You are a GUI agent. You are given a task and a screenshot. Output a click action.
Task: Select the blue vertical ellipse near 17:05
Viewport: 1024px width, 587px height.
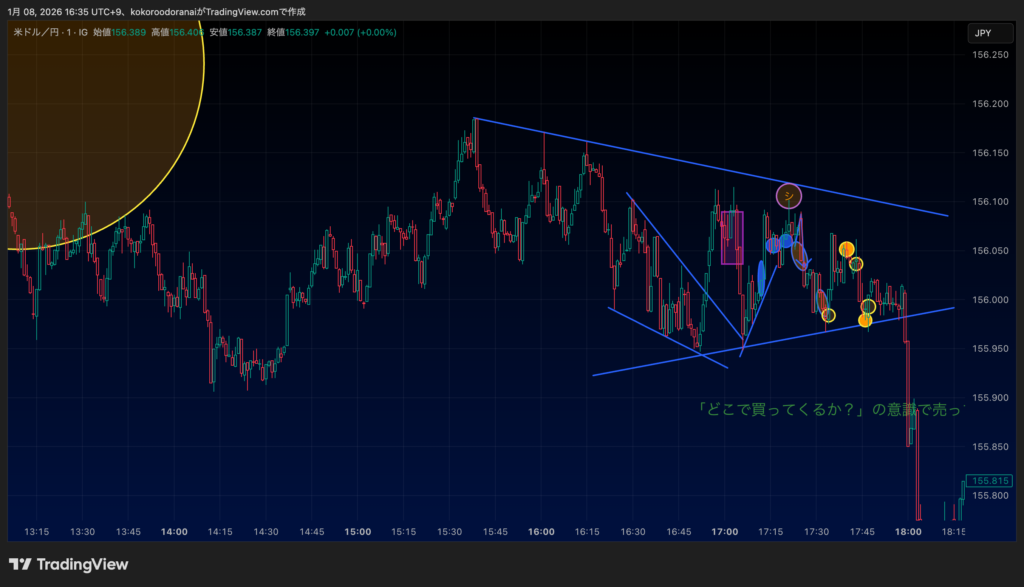click(762, 277)
